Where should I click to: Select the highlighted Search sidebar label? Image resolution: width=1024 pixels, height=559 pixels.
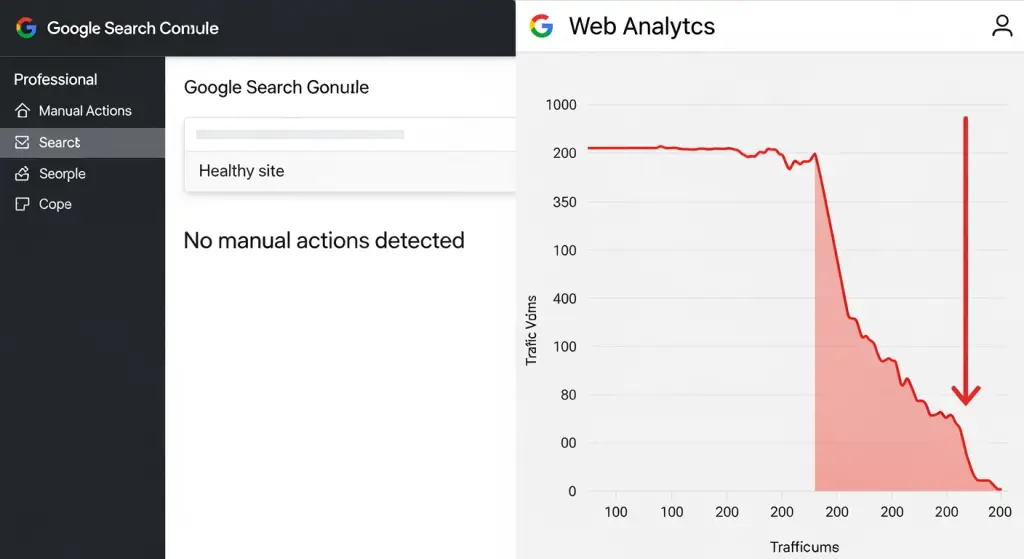[59, 143]
